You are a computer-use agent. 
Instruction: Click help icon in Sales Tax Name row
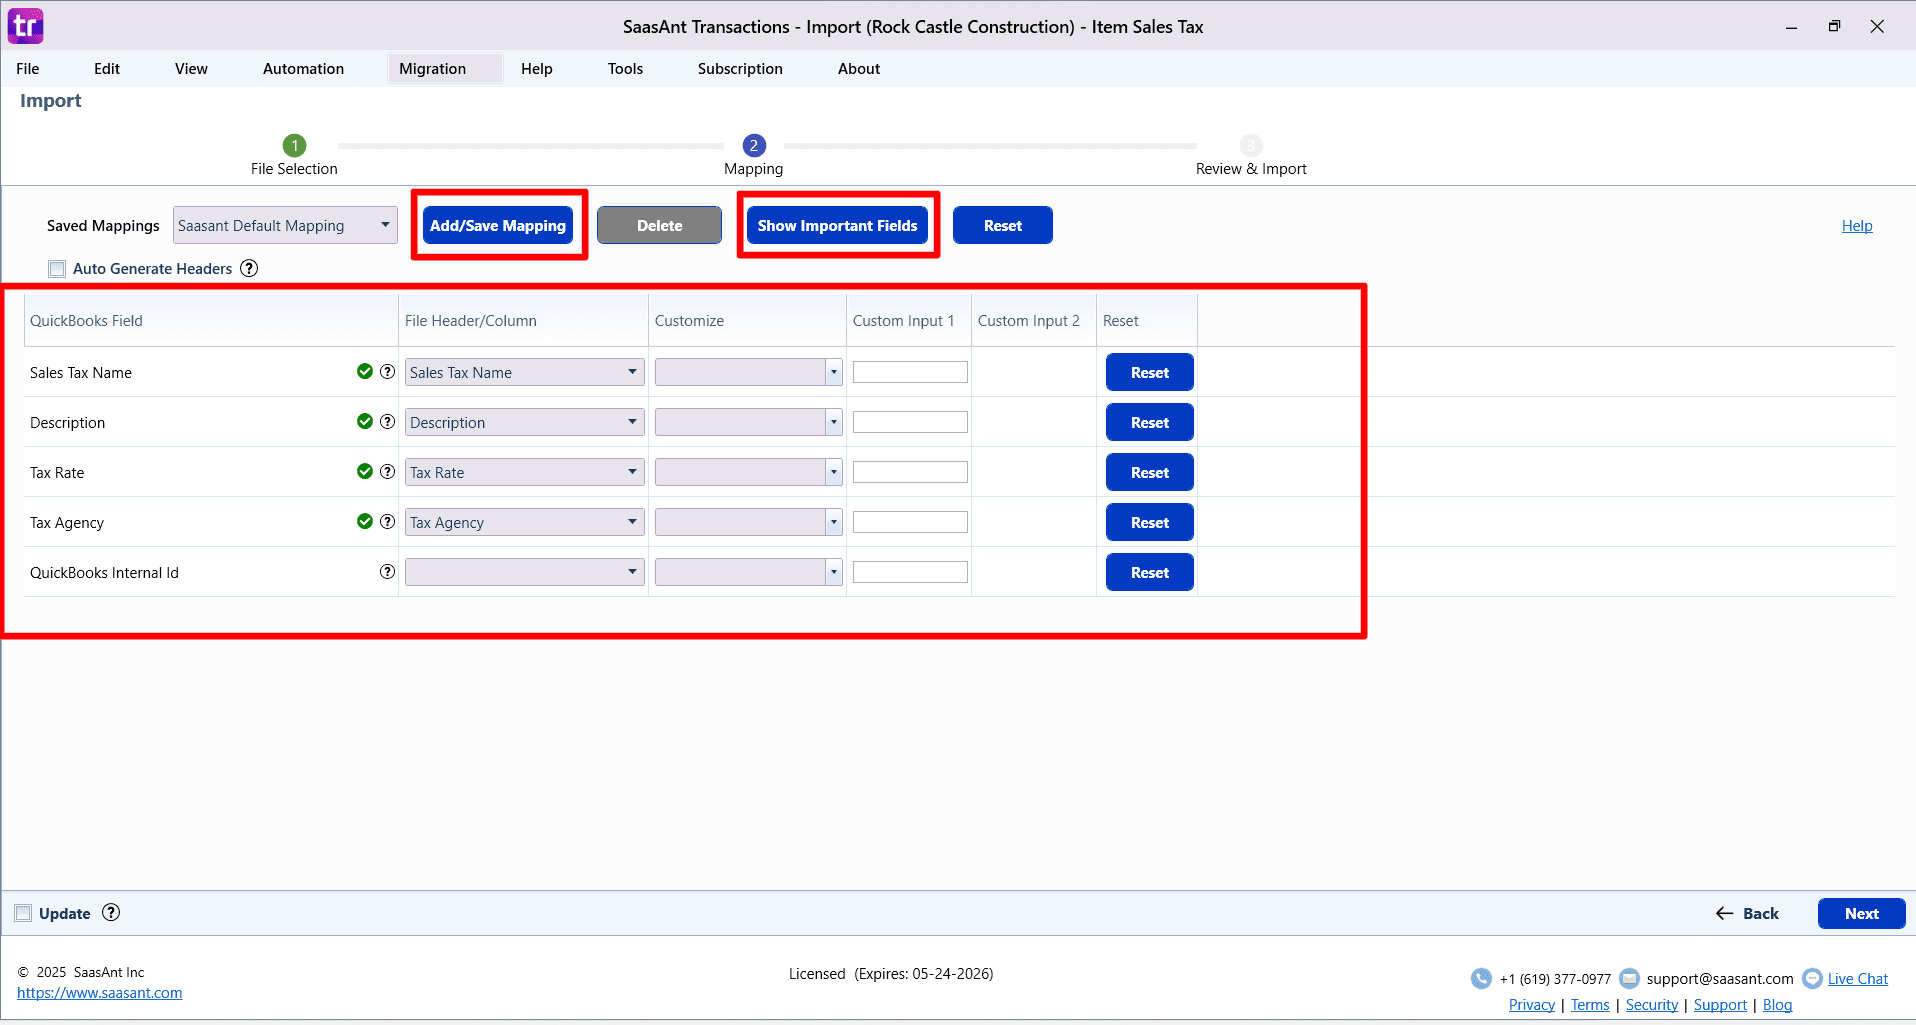pos(387,372)
